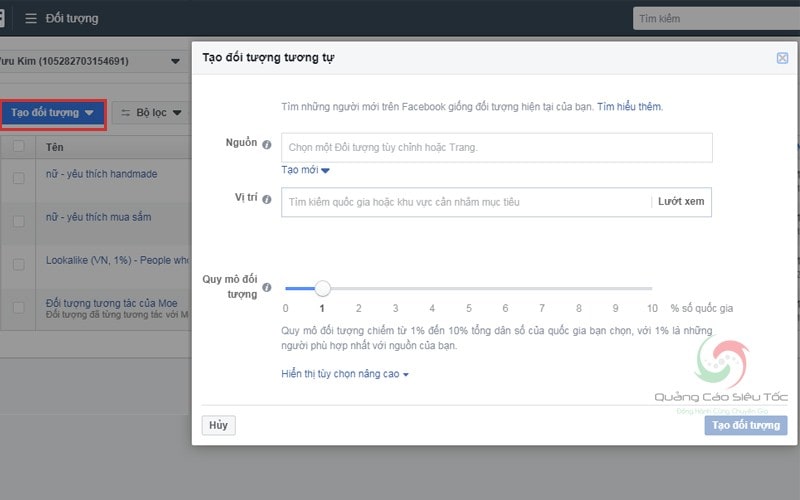
Task: Click the Nguồn source input field
Action: 496,147
